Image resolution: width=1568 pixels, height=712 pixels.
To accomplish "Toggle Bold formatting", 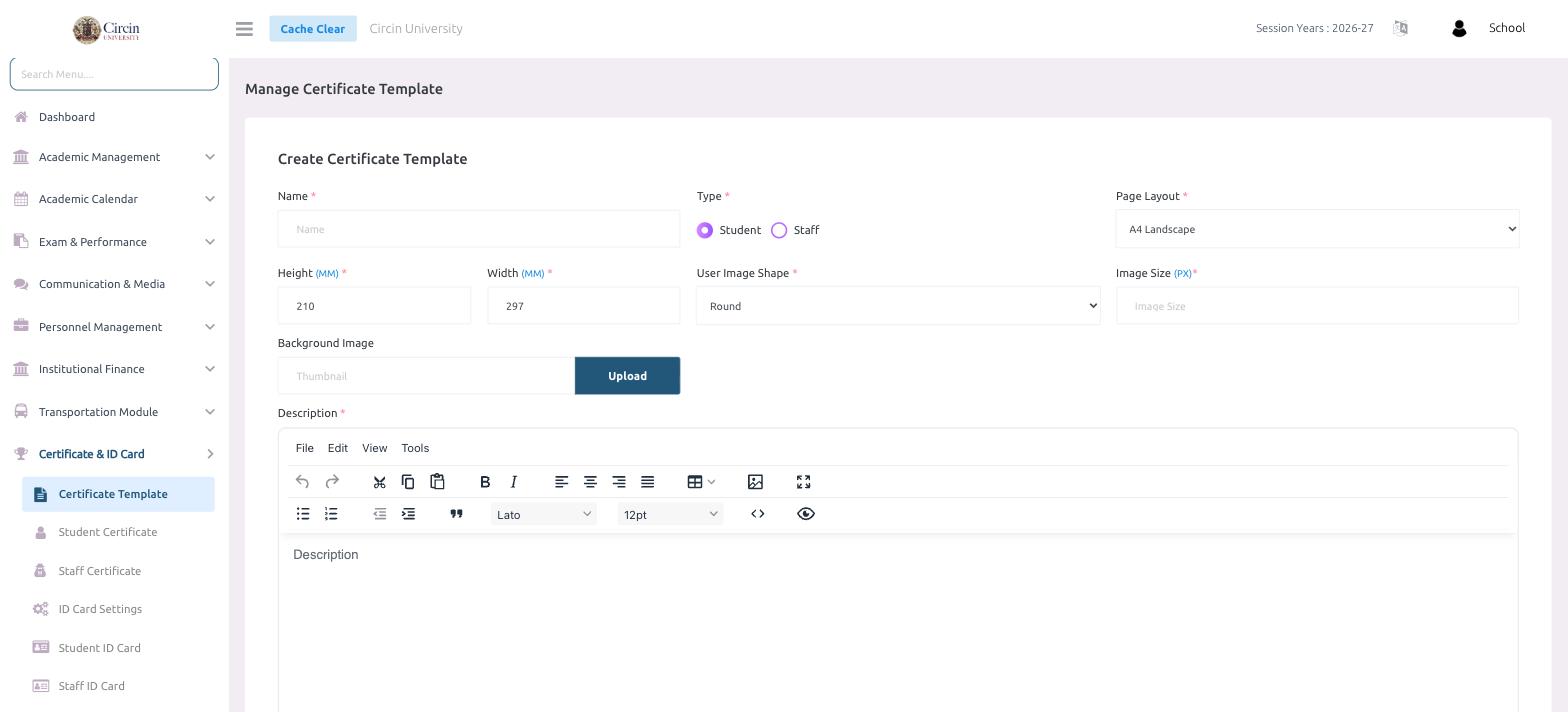I will (x=485, y=482).
